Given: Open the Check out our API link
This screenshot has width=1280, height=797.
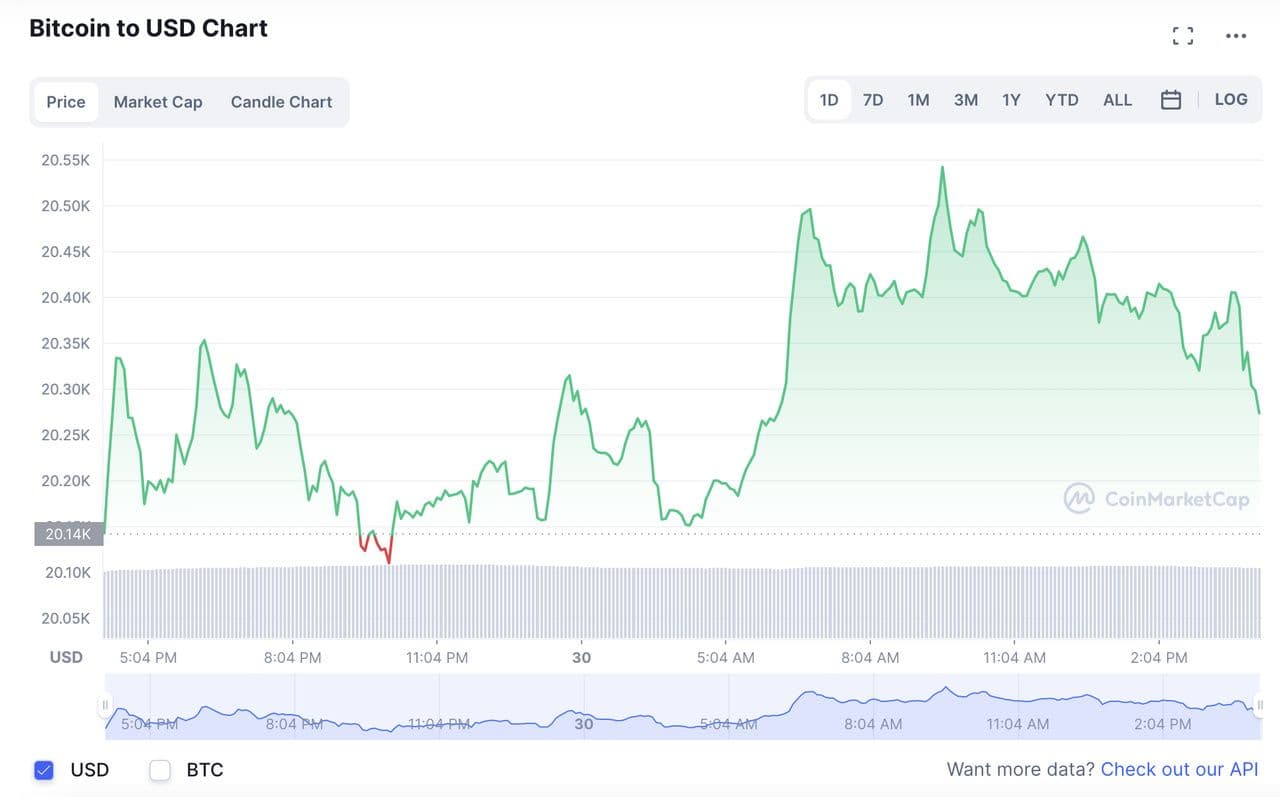Looking at the screenshot, I should tap(1179, 770).
